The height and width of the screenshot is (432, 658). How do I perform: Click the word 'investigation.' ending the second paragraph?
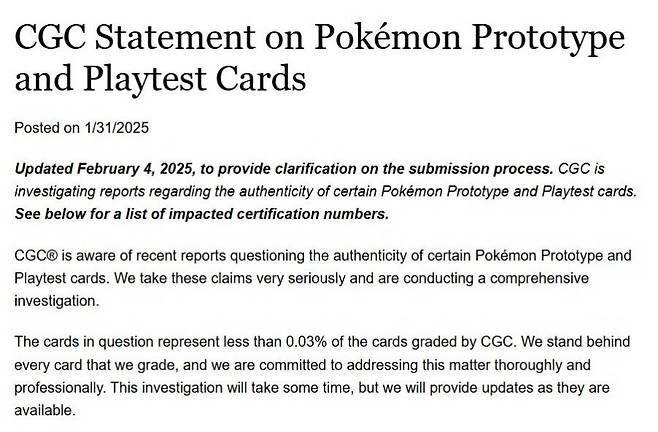54,302
